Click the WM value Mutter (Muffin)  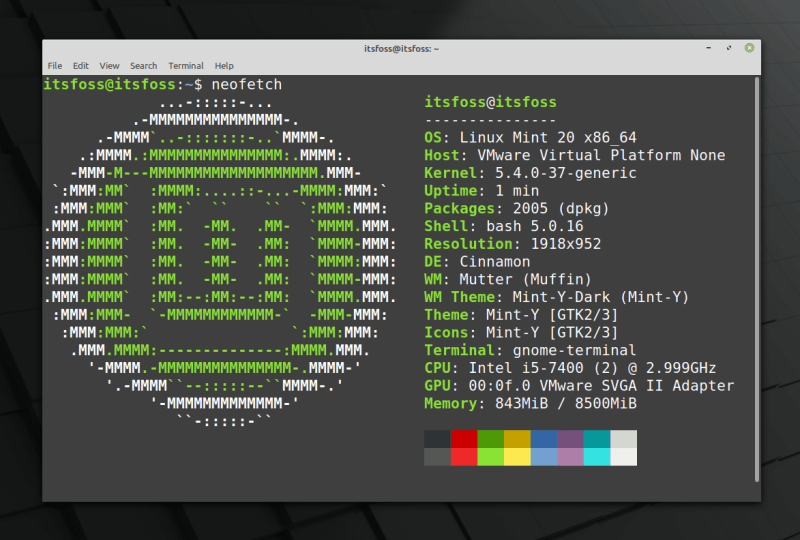[x=526, y=279]
